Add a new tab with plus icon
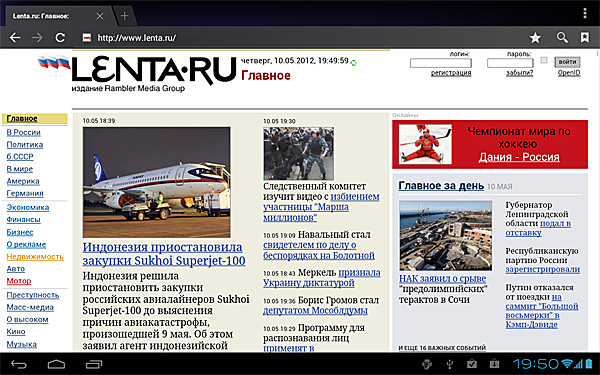Screen dimensions: 600x375 [124, 16]
